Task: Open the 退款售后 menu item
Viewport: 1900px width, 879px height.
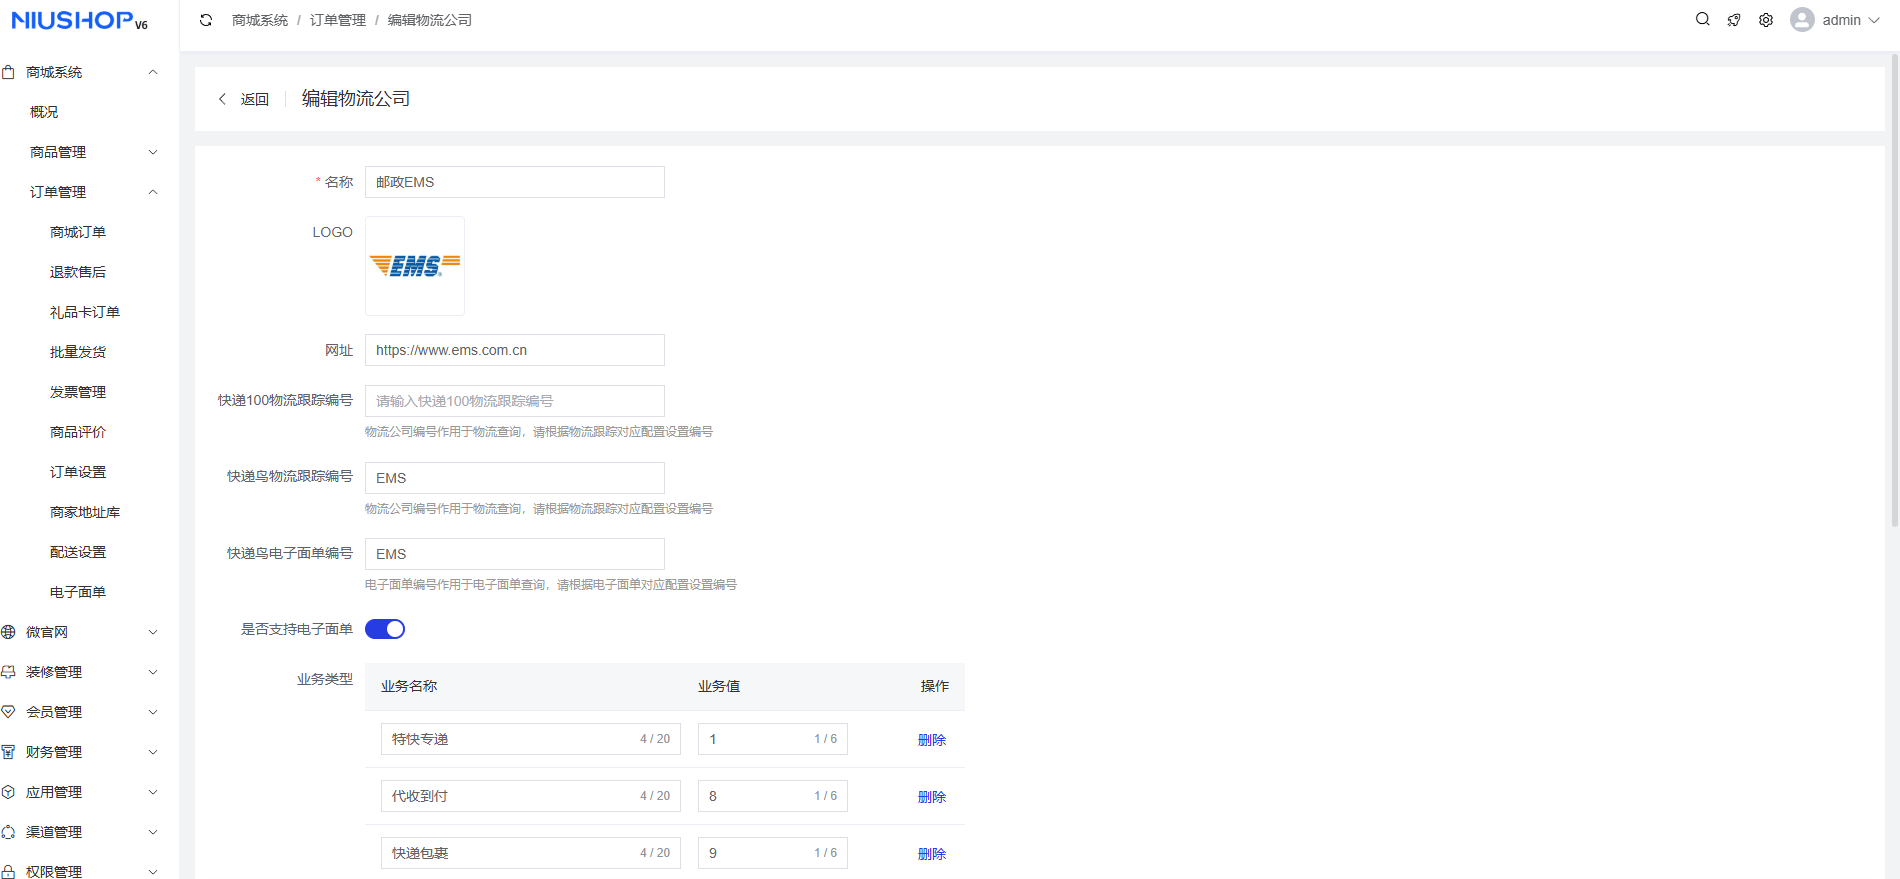Action: click(x=78, y=272)
